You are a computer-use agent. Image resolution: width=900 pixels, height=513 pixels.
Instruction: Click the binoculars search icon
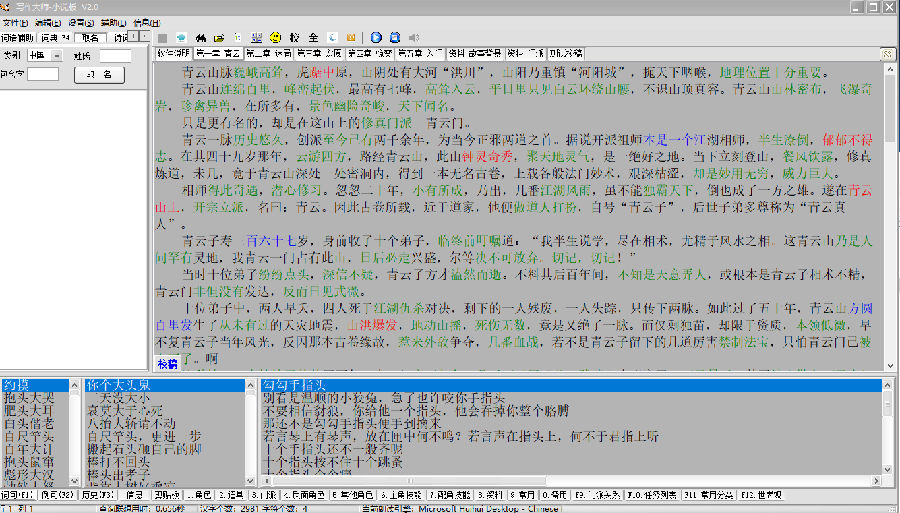point(200,38)
